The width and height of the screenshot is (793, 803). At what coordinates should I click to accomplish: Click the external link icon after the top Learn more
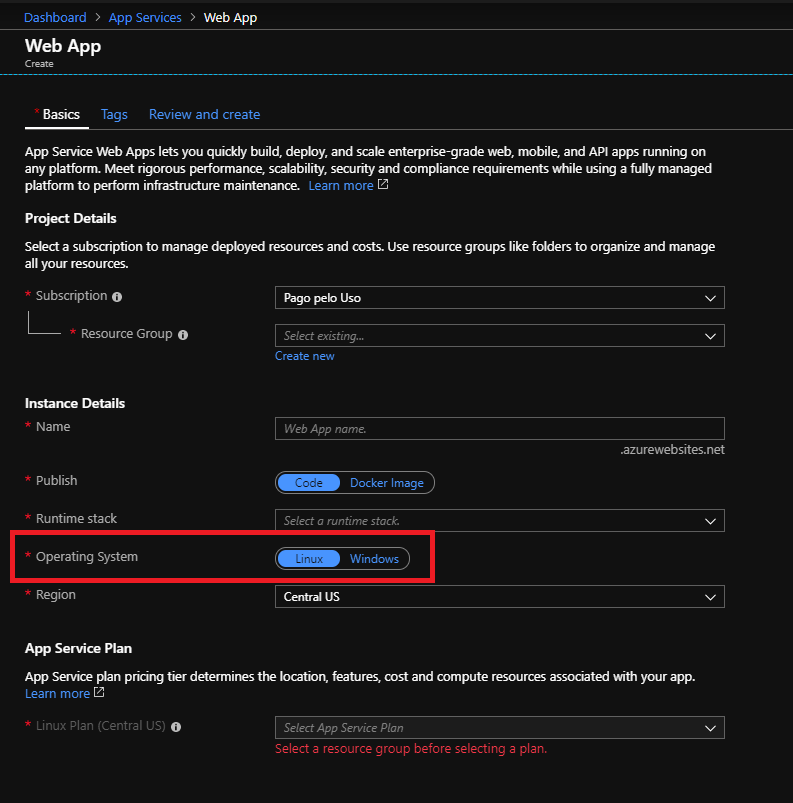[383, 185]
